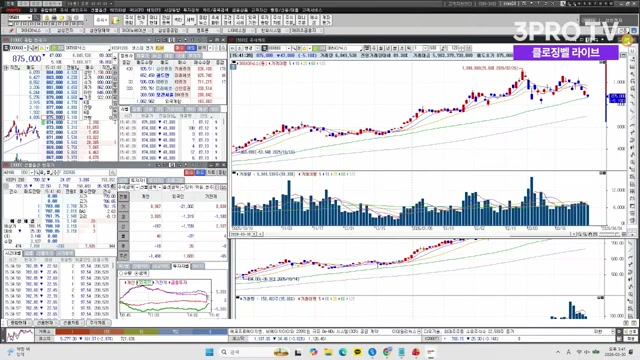The width and height of the screenshot is (640, 360).
Task: Click blue 매도 button in 종합 현재가 panel
Action: (x=191, y=48)
